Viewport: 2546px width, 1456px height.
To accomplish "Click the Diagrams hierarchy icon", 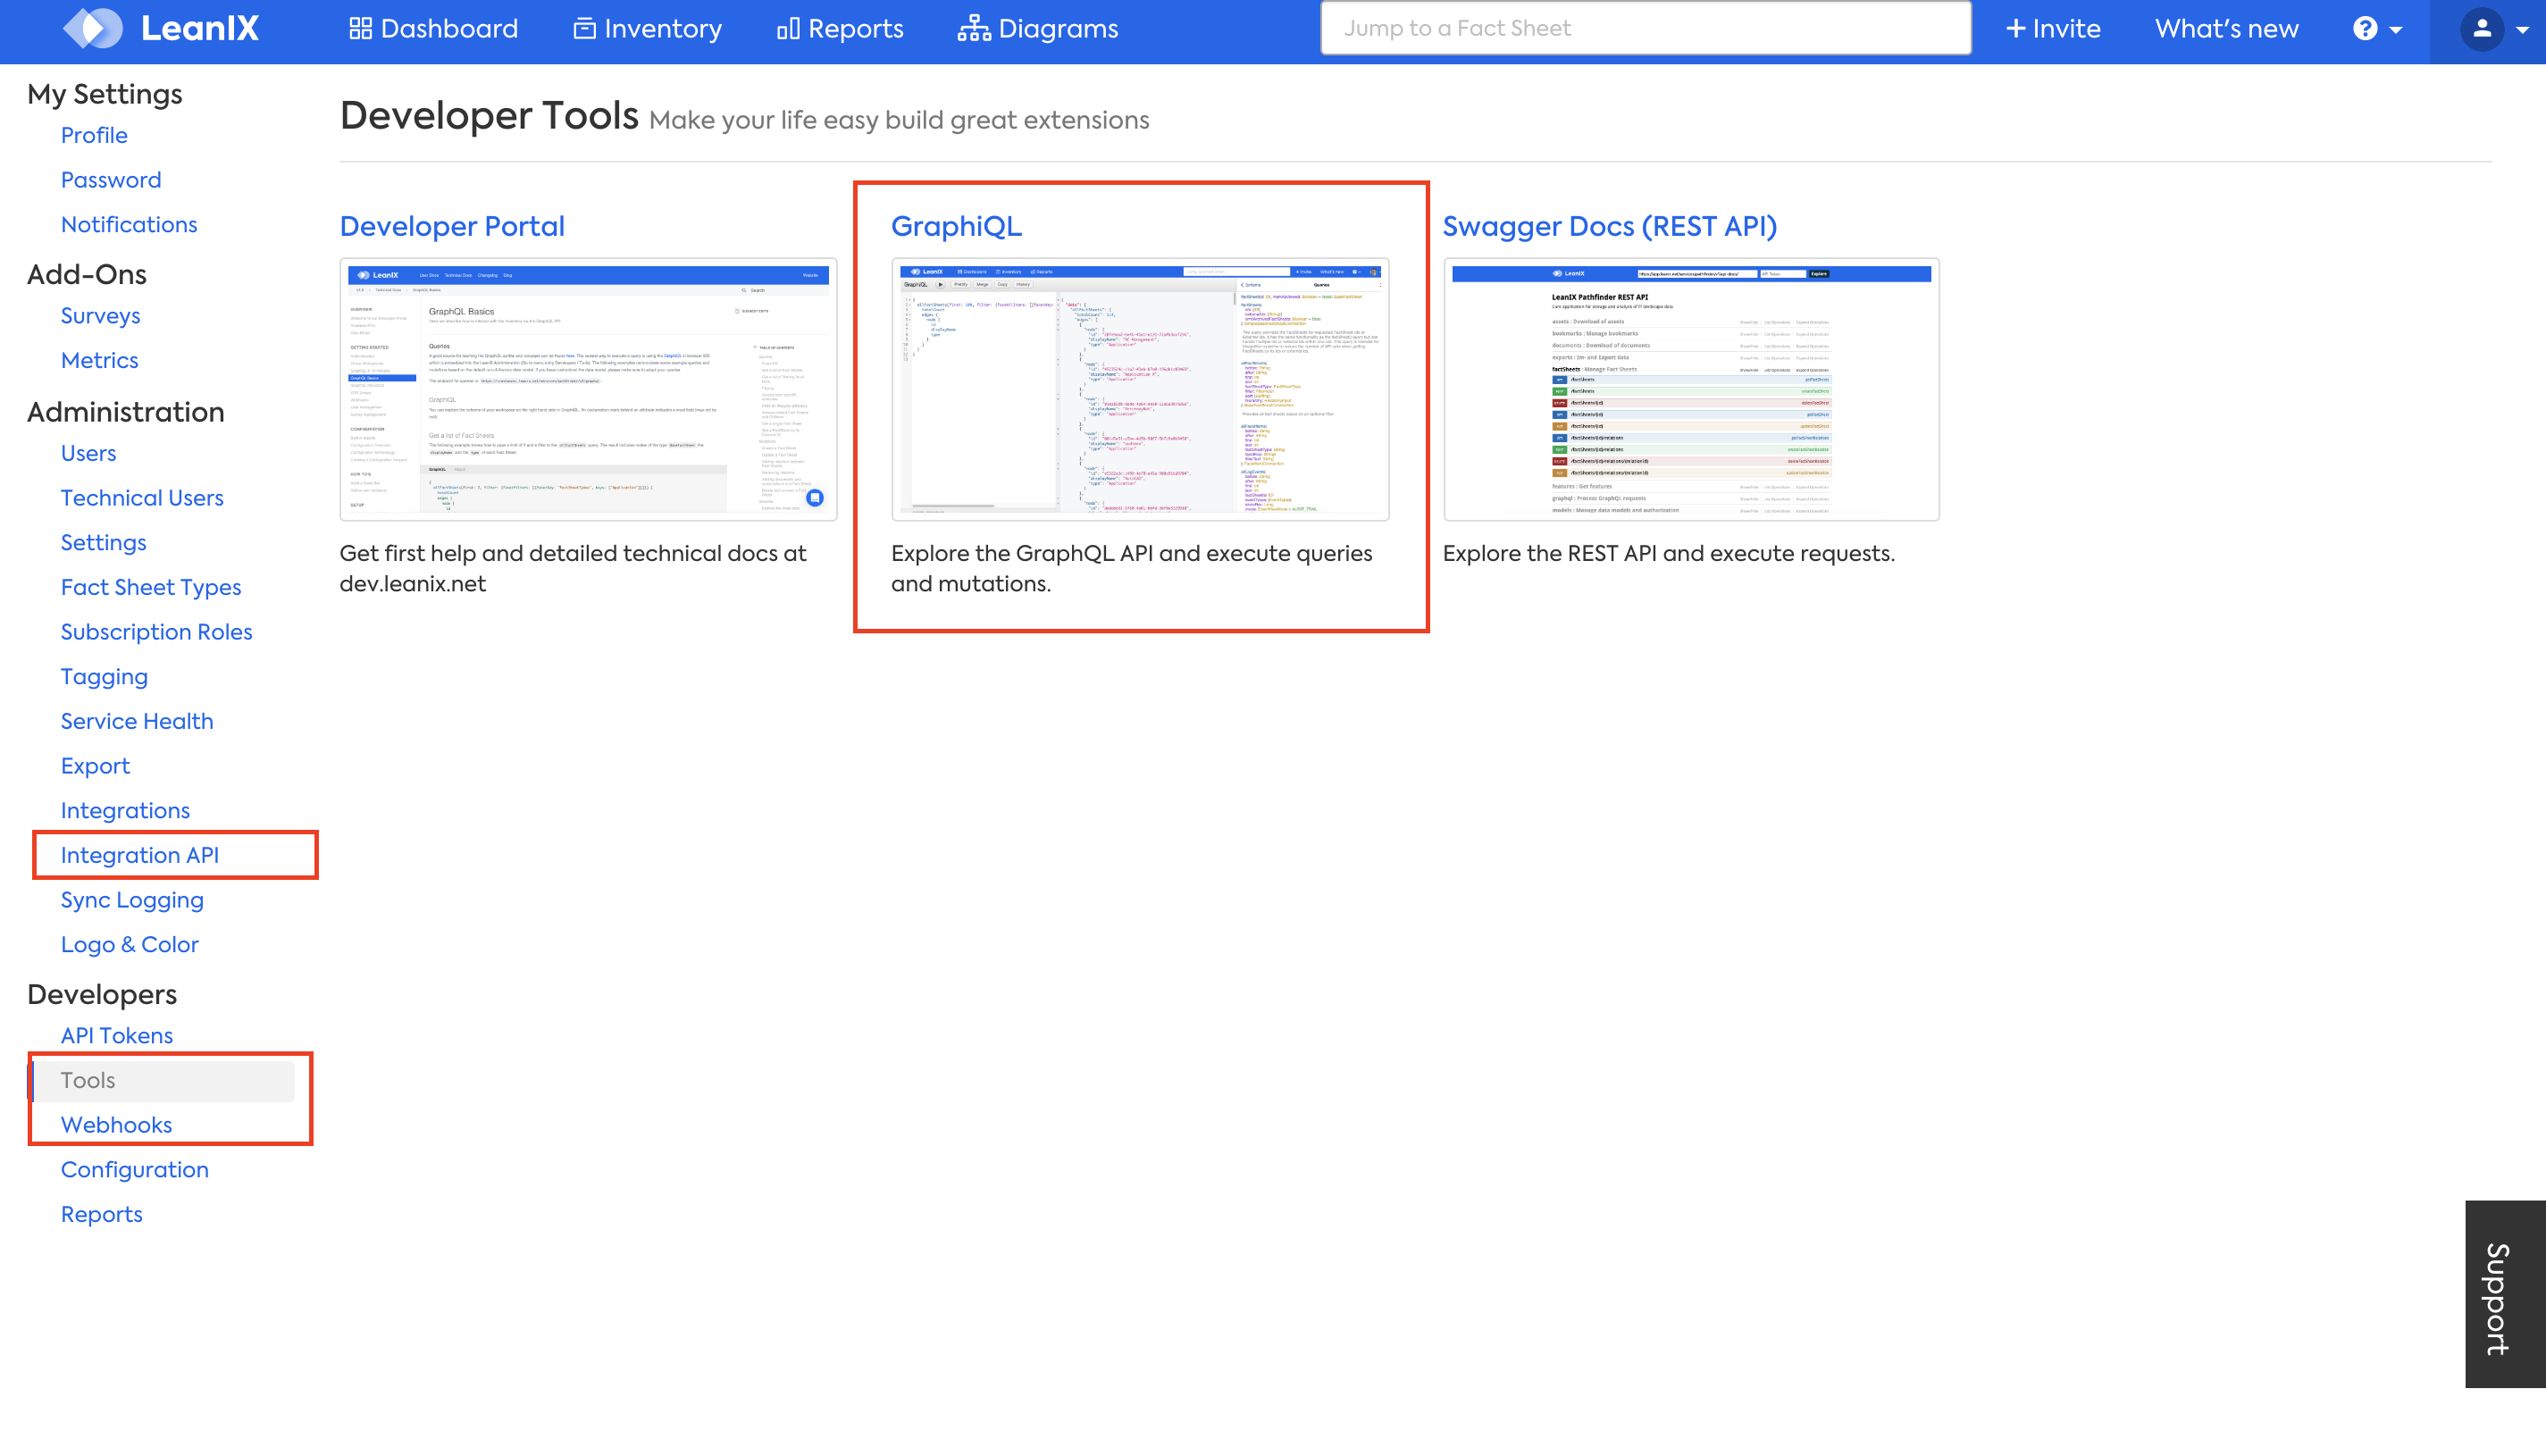I will click(x=973, y=28).
